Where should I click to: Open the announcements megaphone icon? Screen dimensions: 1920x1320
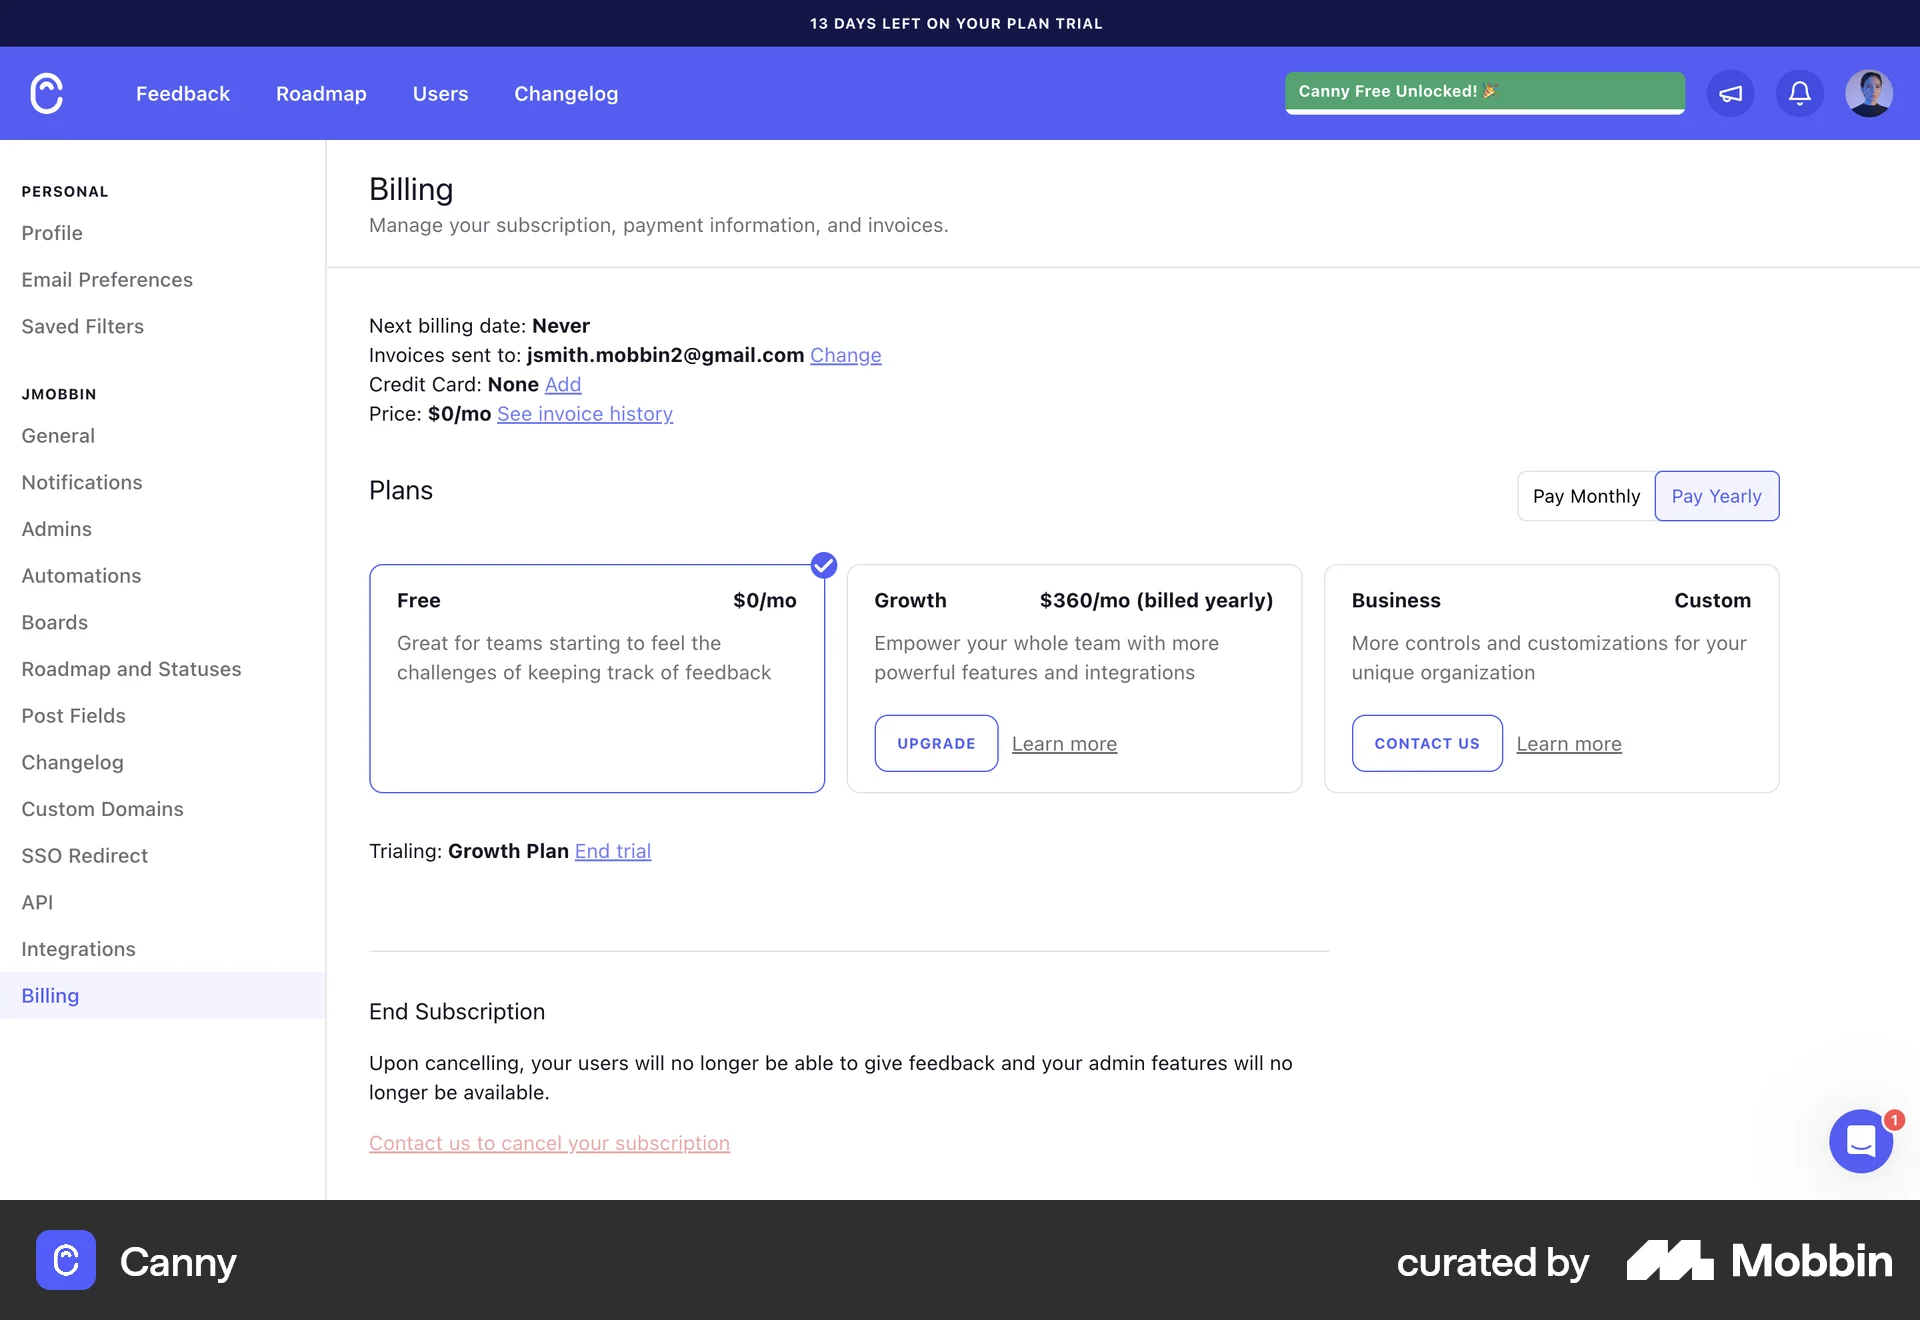(1730, 93)
